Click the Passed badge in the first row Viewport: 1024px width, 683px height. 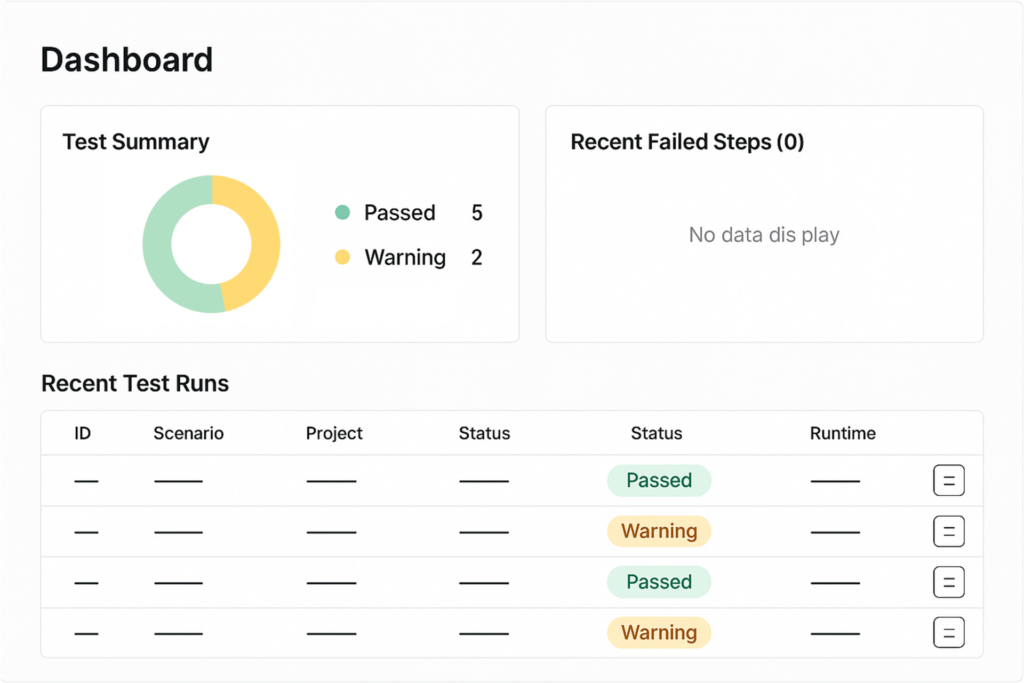pos(659,481)
